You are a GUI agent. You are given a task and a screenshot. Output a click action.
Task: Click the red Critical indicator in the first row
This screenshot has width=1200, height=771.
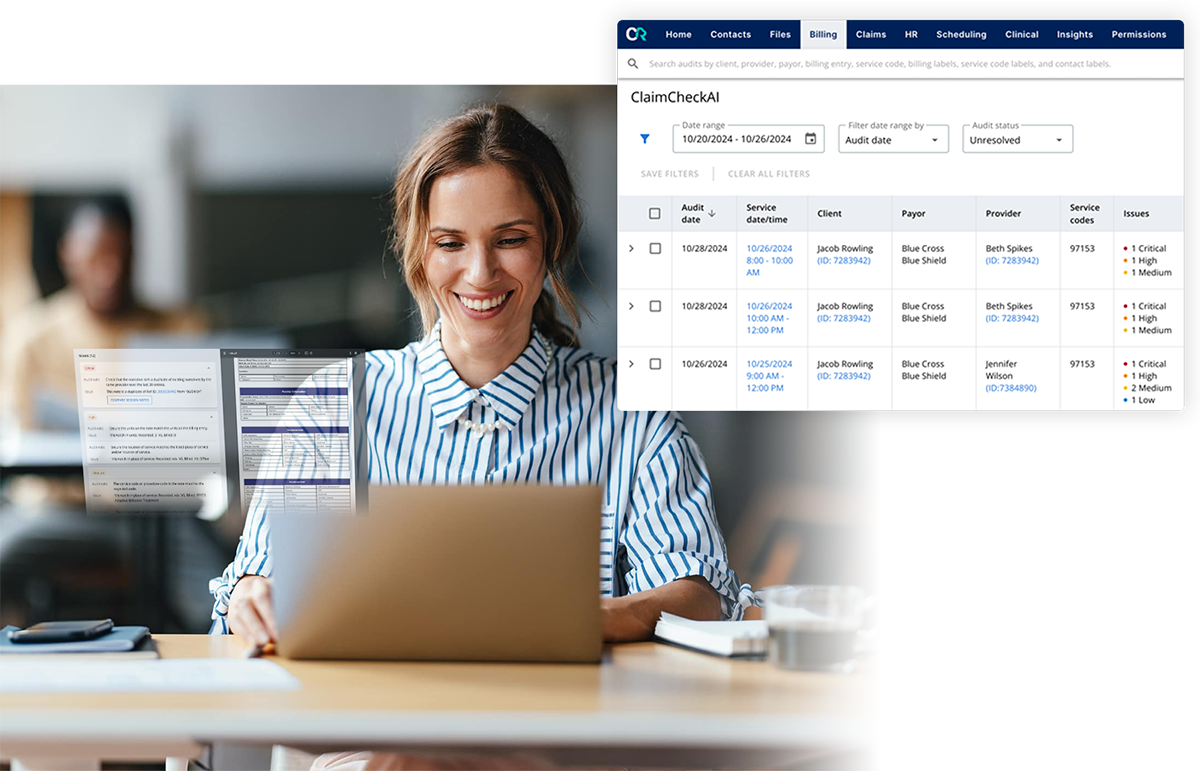point(1124,248)
